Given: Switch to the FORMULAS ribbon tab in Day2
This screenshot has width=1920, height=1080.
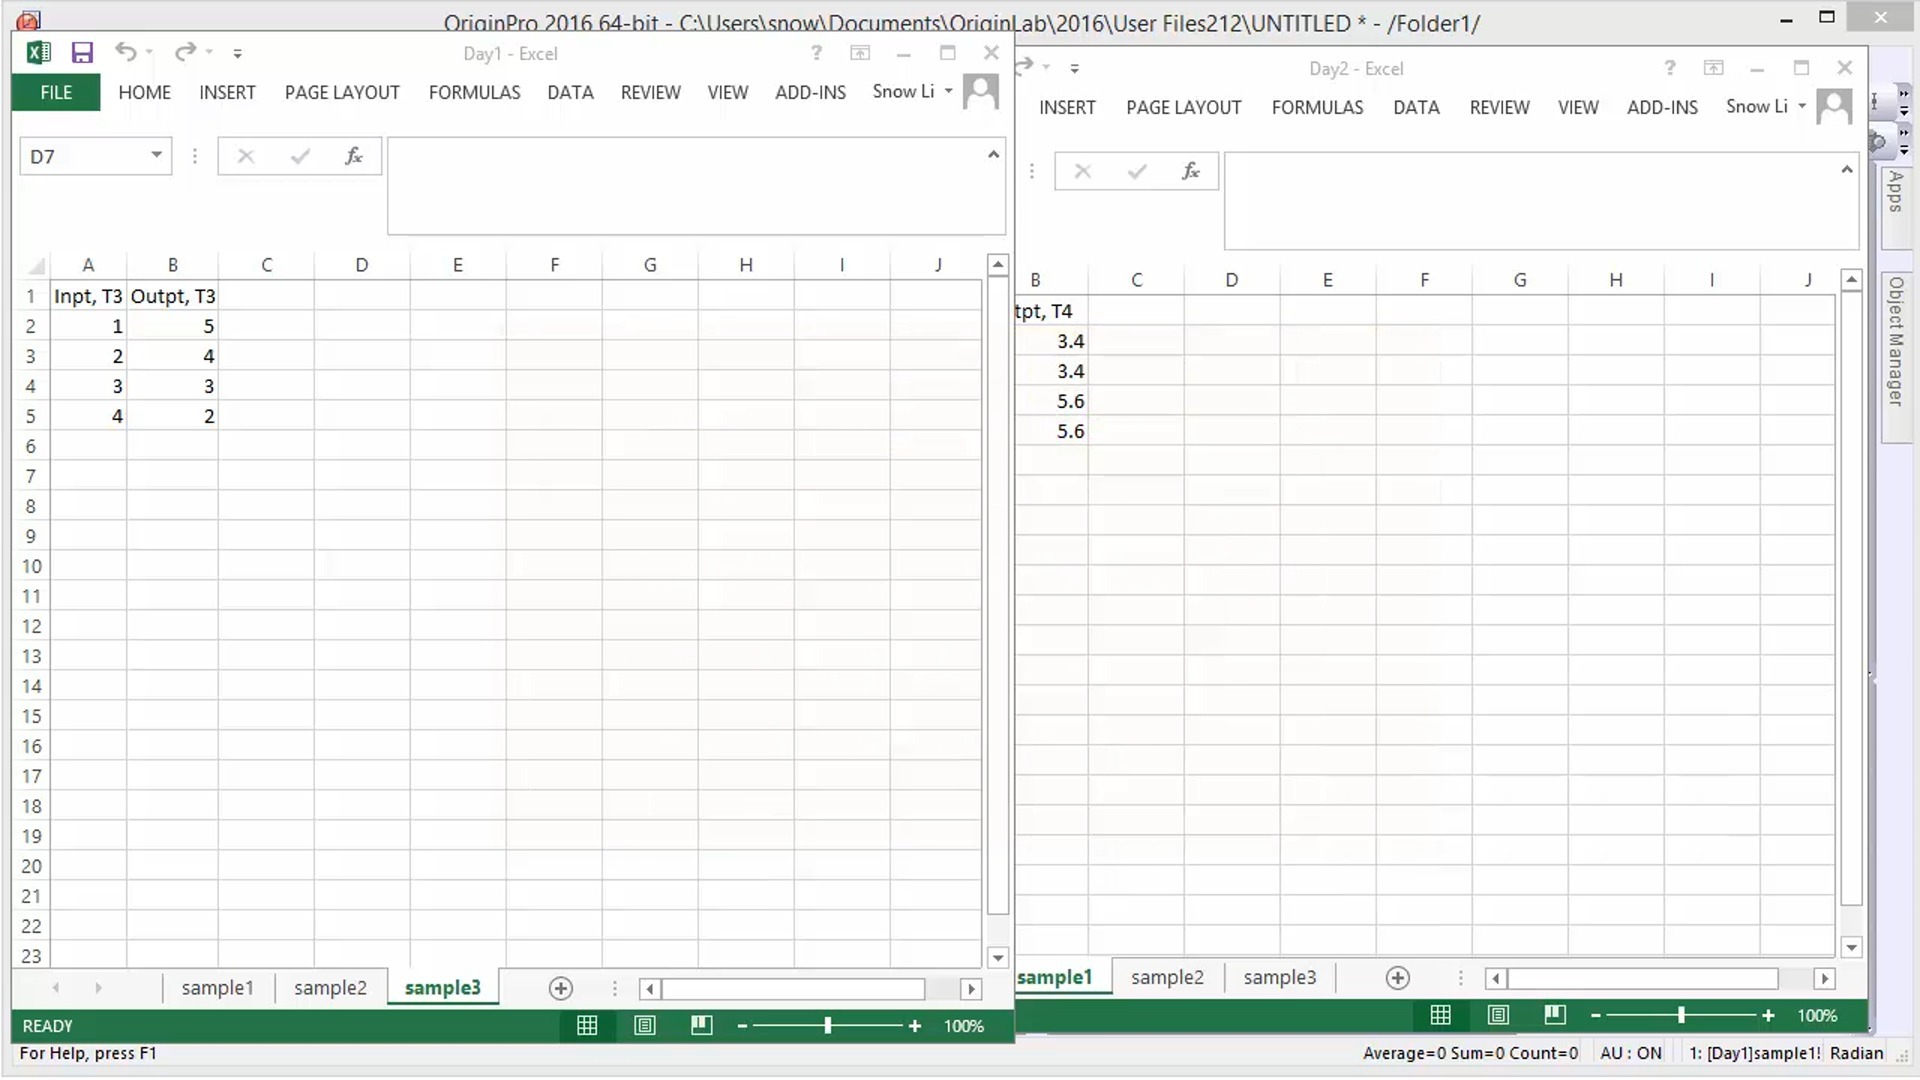Looking at the screenshot, I should coord(1317,107).
